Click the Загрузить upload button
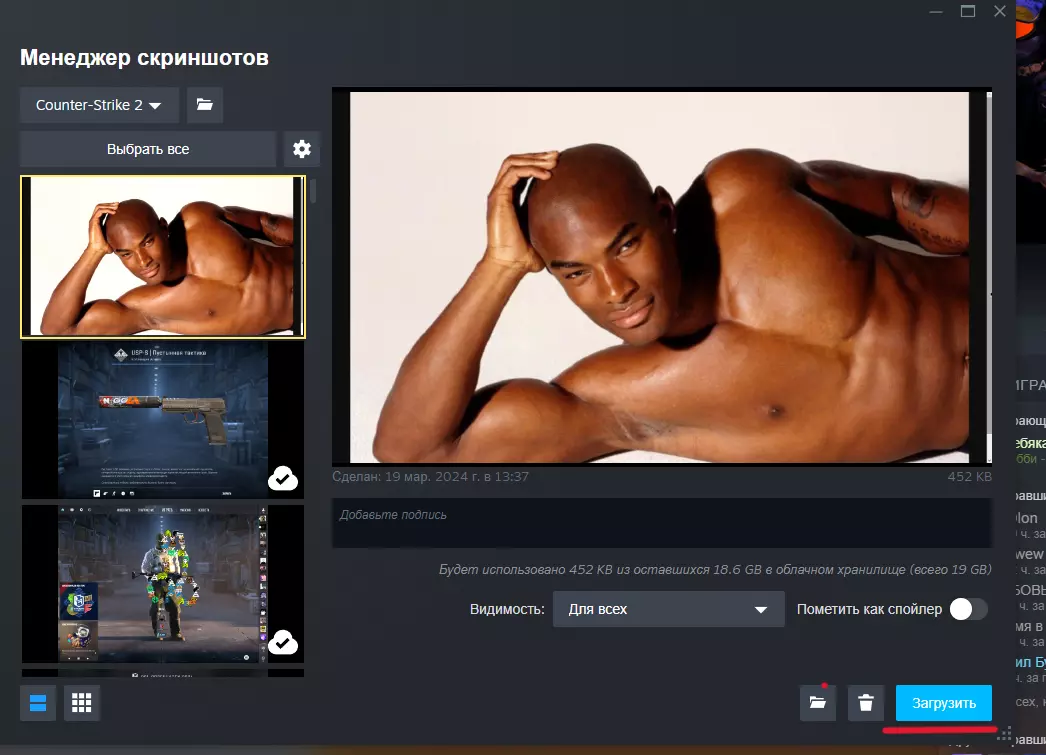The height and width of the screenshot is (755, 1046). tap(943, 703)
